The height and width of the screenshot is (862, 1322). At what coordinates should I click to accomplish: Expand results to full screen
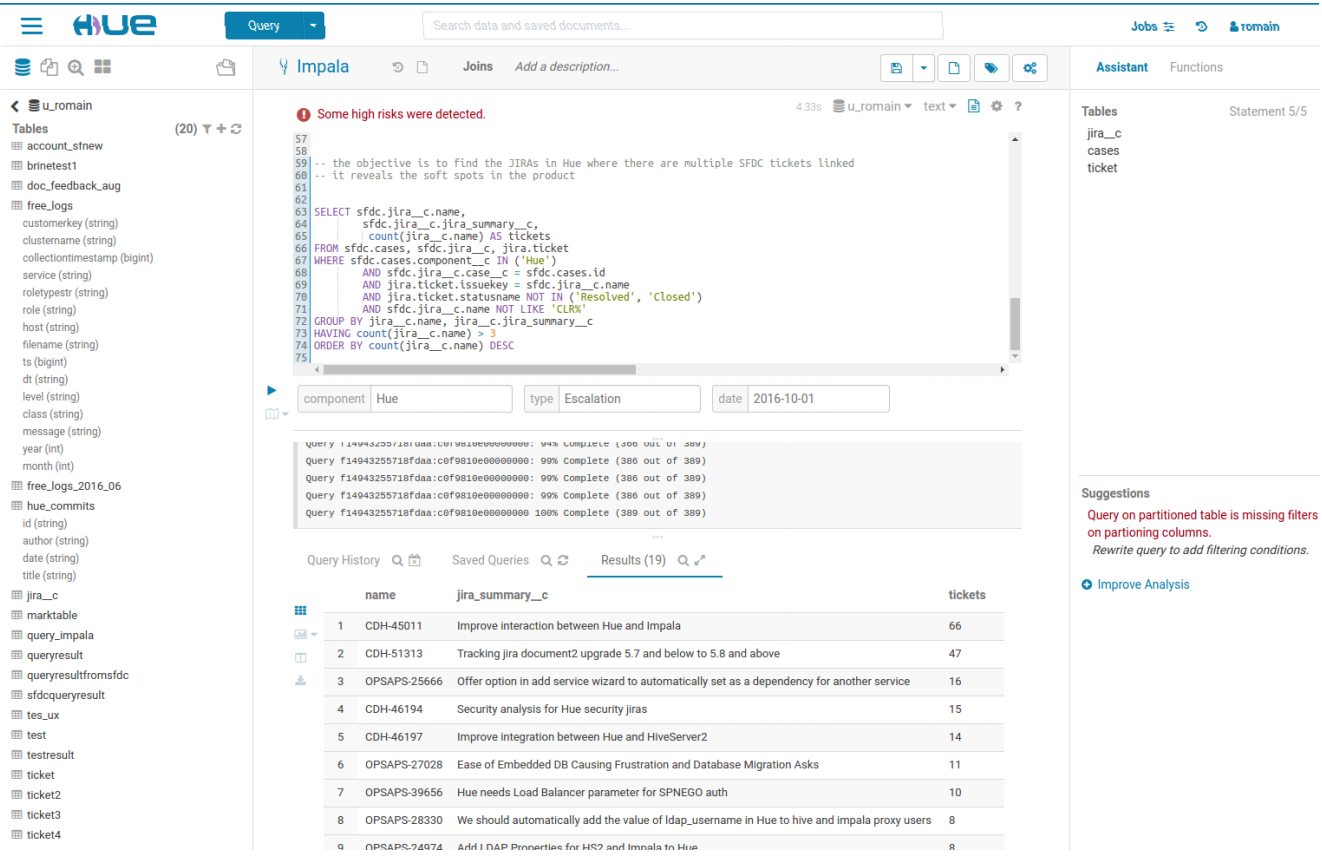pos(700,561)
